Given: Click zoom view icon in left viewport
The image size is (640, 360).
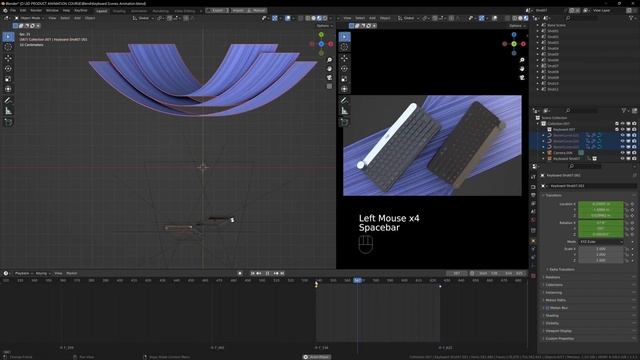Looking at the screenshot, I should tap(329, 60).
